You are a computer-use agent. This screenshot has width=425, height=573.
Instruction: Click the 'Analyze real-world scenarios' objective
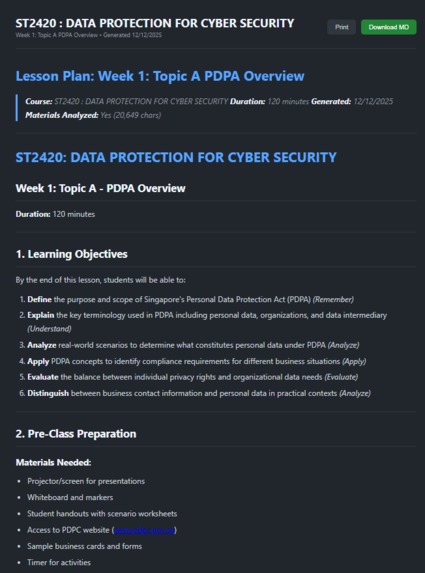[193, 345]
